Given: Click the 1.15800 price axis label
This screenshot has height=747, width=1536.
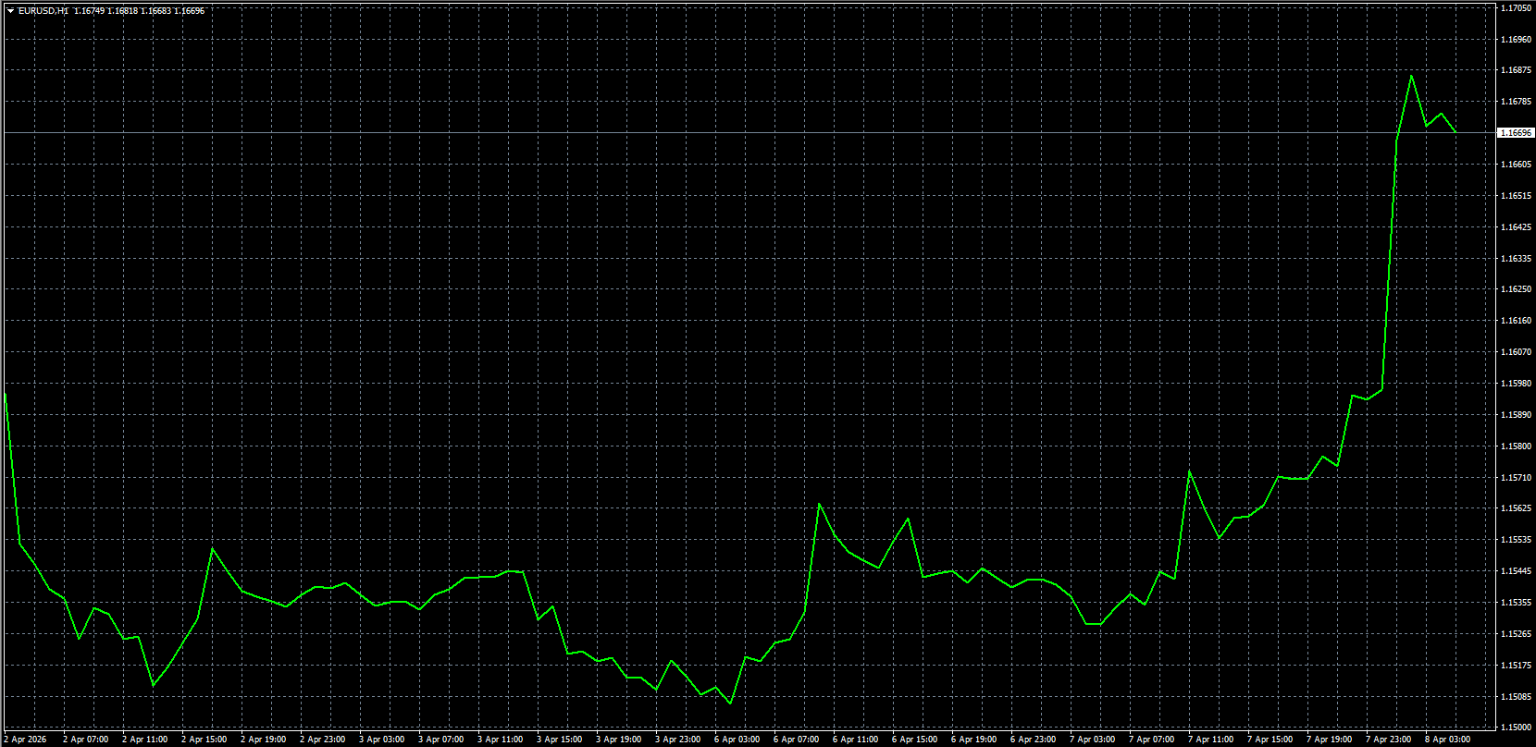Looking at the screenshot, I should 1516,446.
